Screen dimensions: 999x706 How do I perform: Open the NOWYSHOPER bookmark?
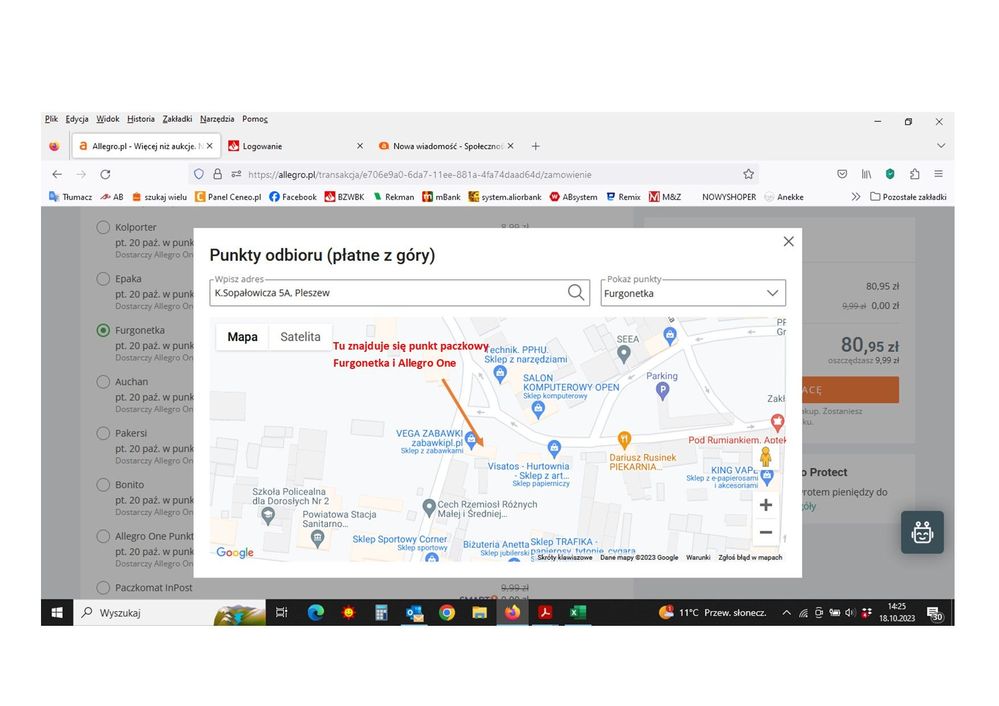click(729, 197)
